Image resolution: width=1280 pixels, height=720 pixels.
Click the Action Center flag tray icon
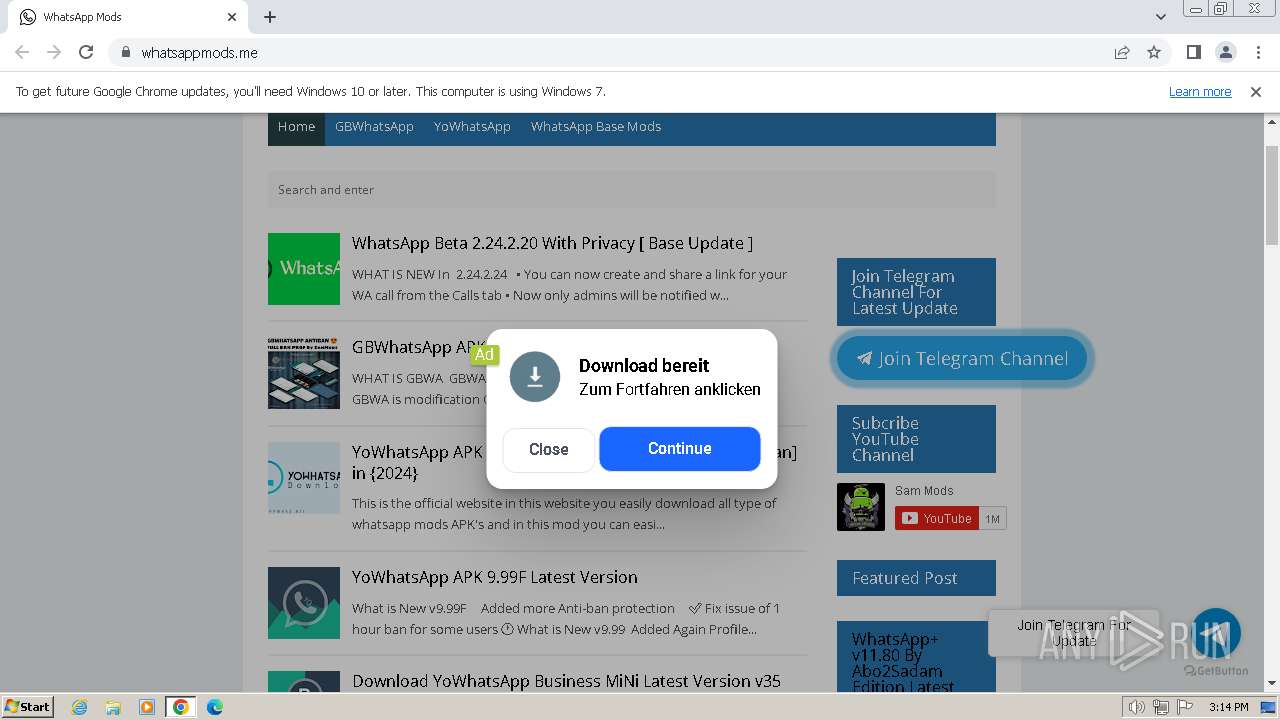pos(1184,707)
